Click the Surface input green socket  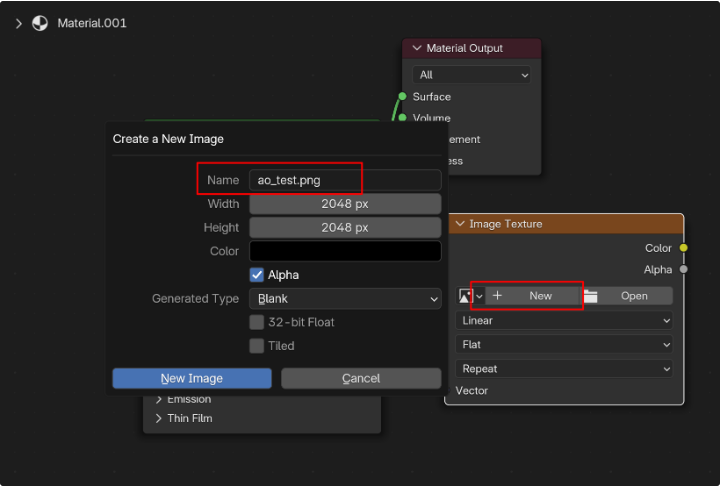(402, 97)
